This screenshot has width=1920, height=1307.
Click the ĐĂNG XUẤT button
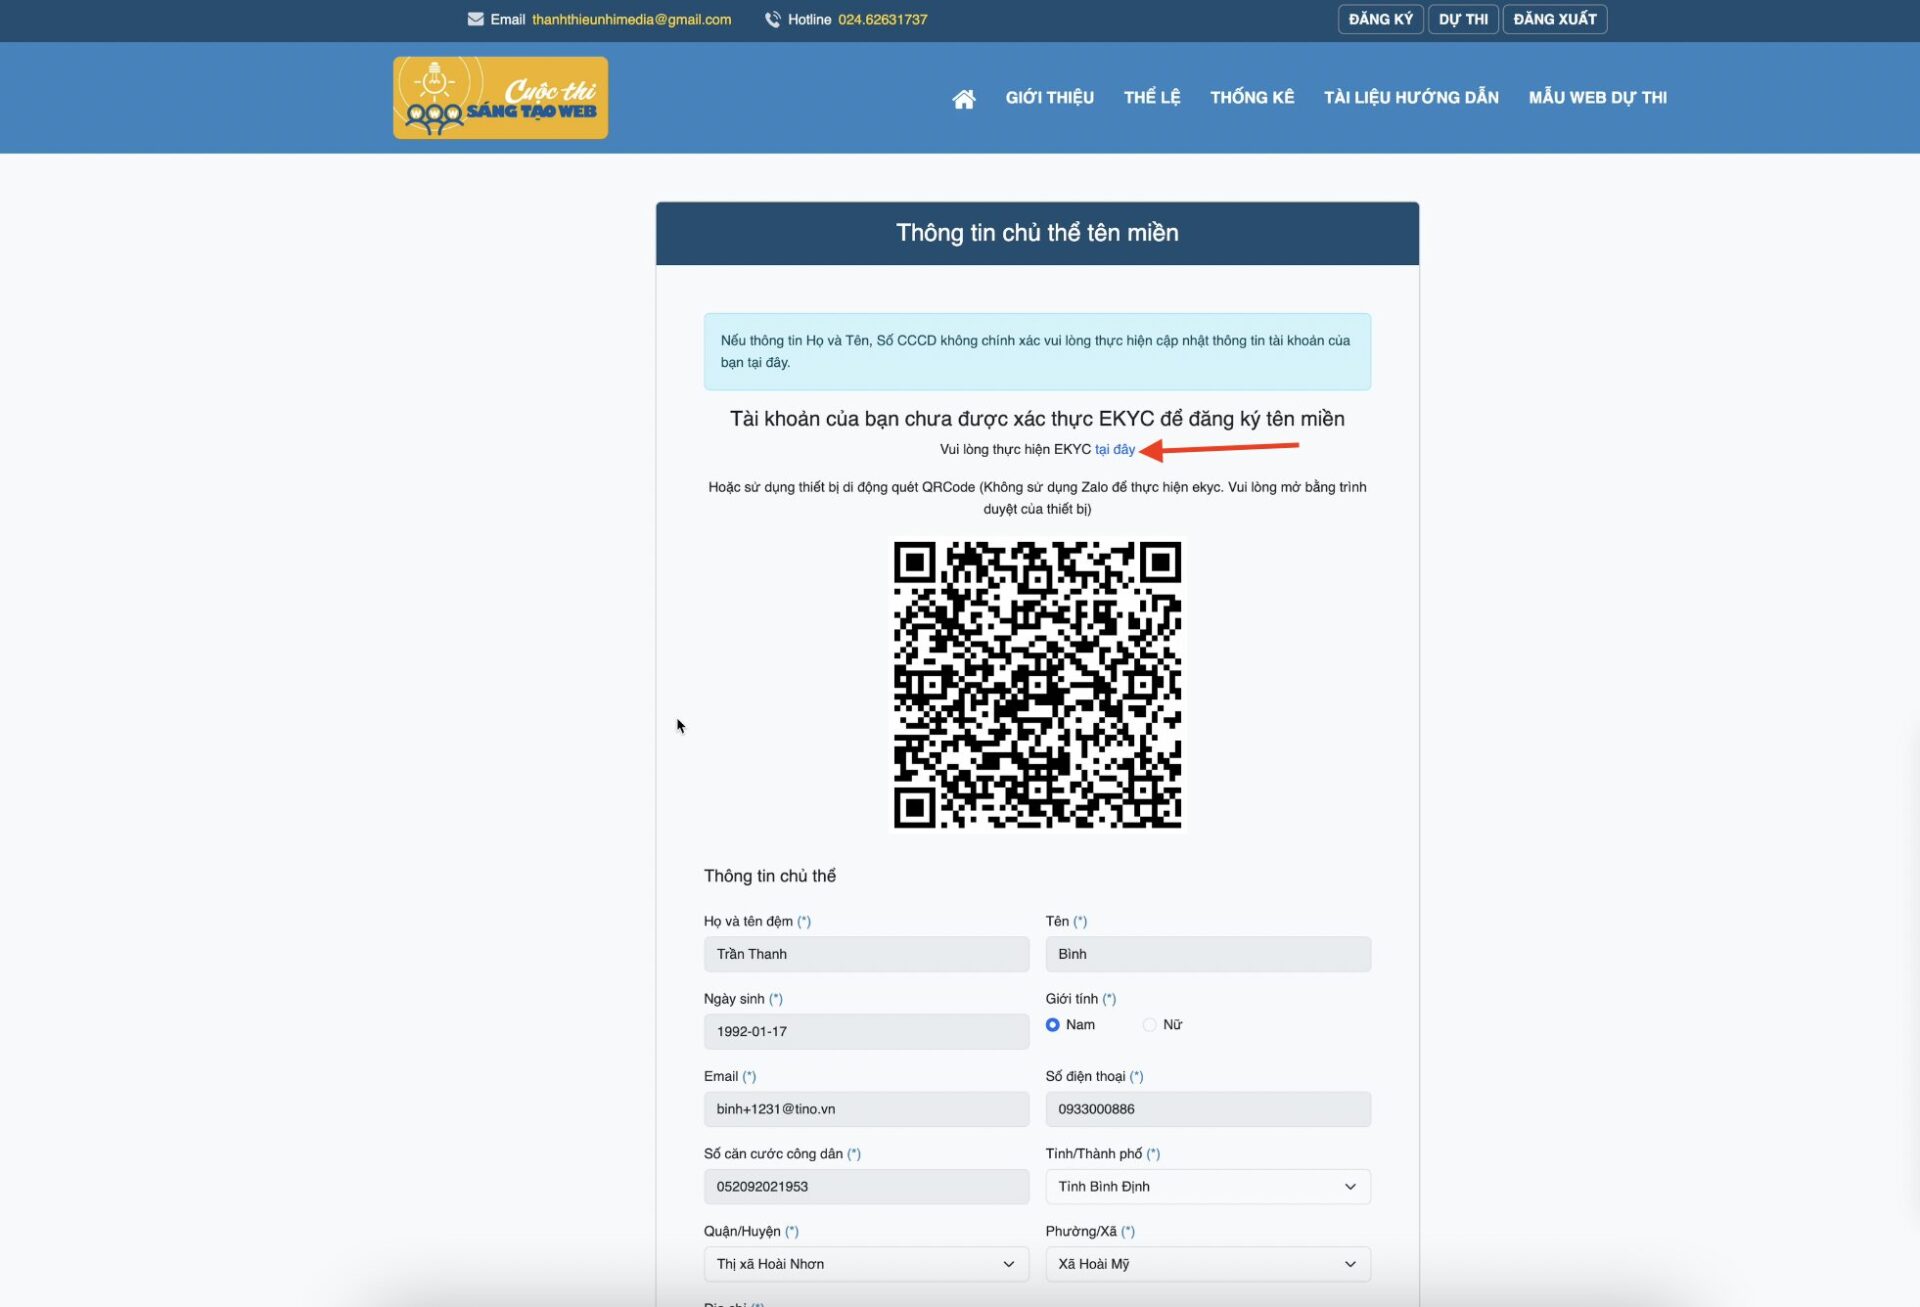pos(1555,19)
